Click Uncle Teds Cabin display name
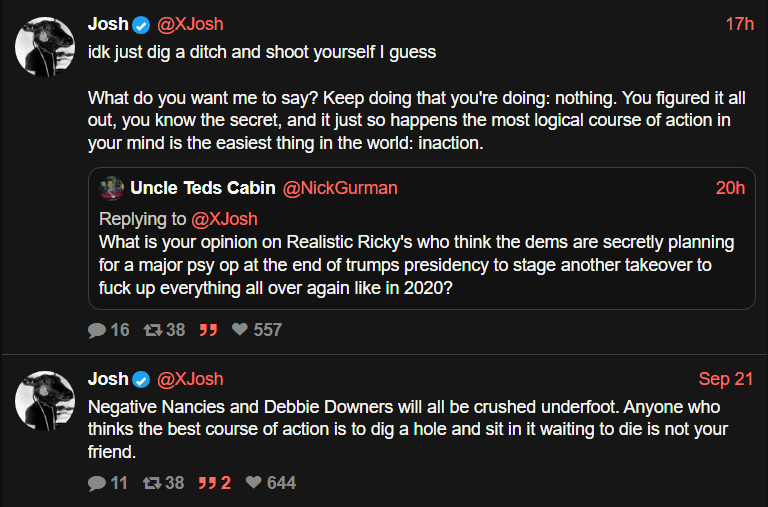768x507 pixels. coord(203,187)
